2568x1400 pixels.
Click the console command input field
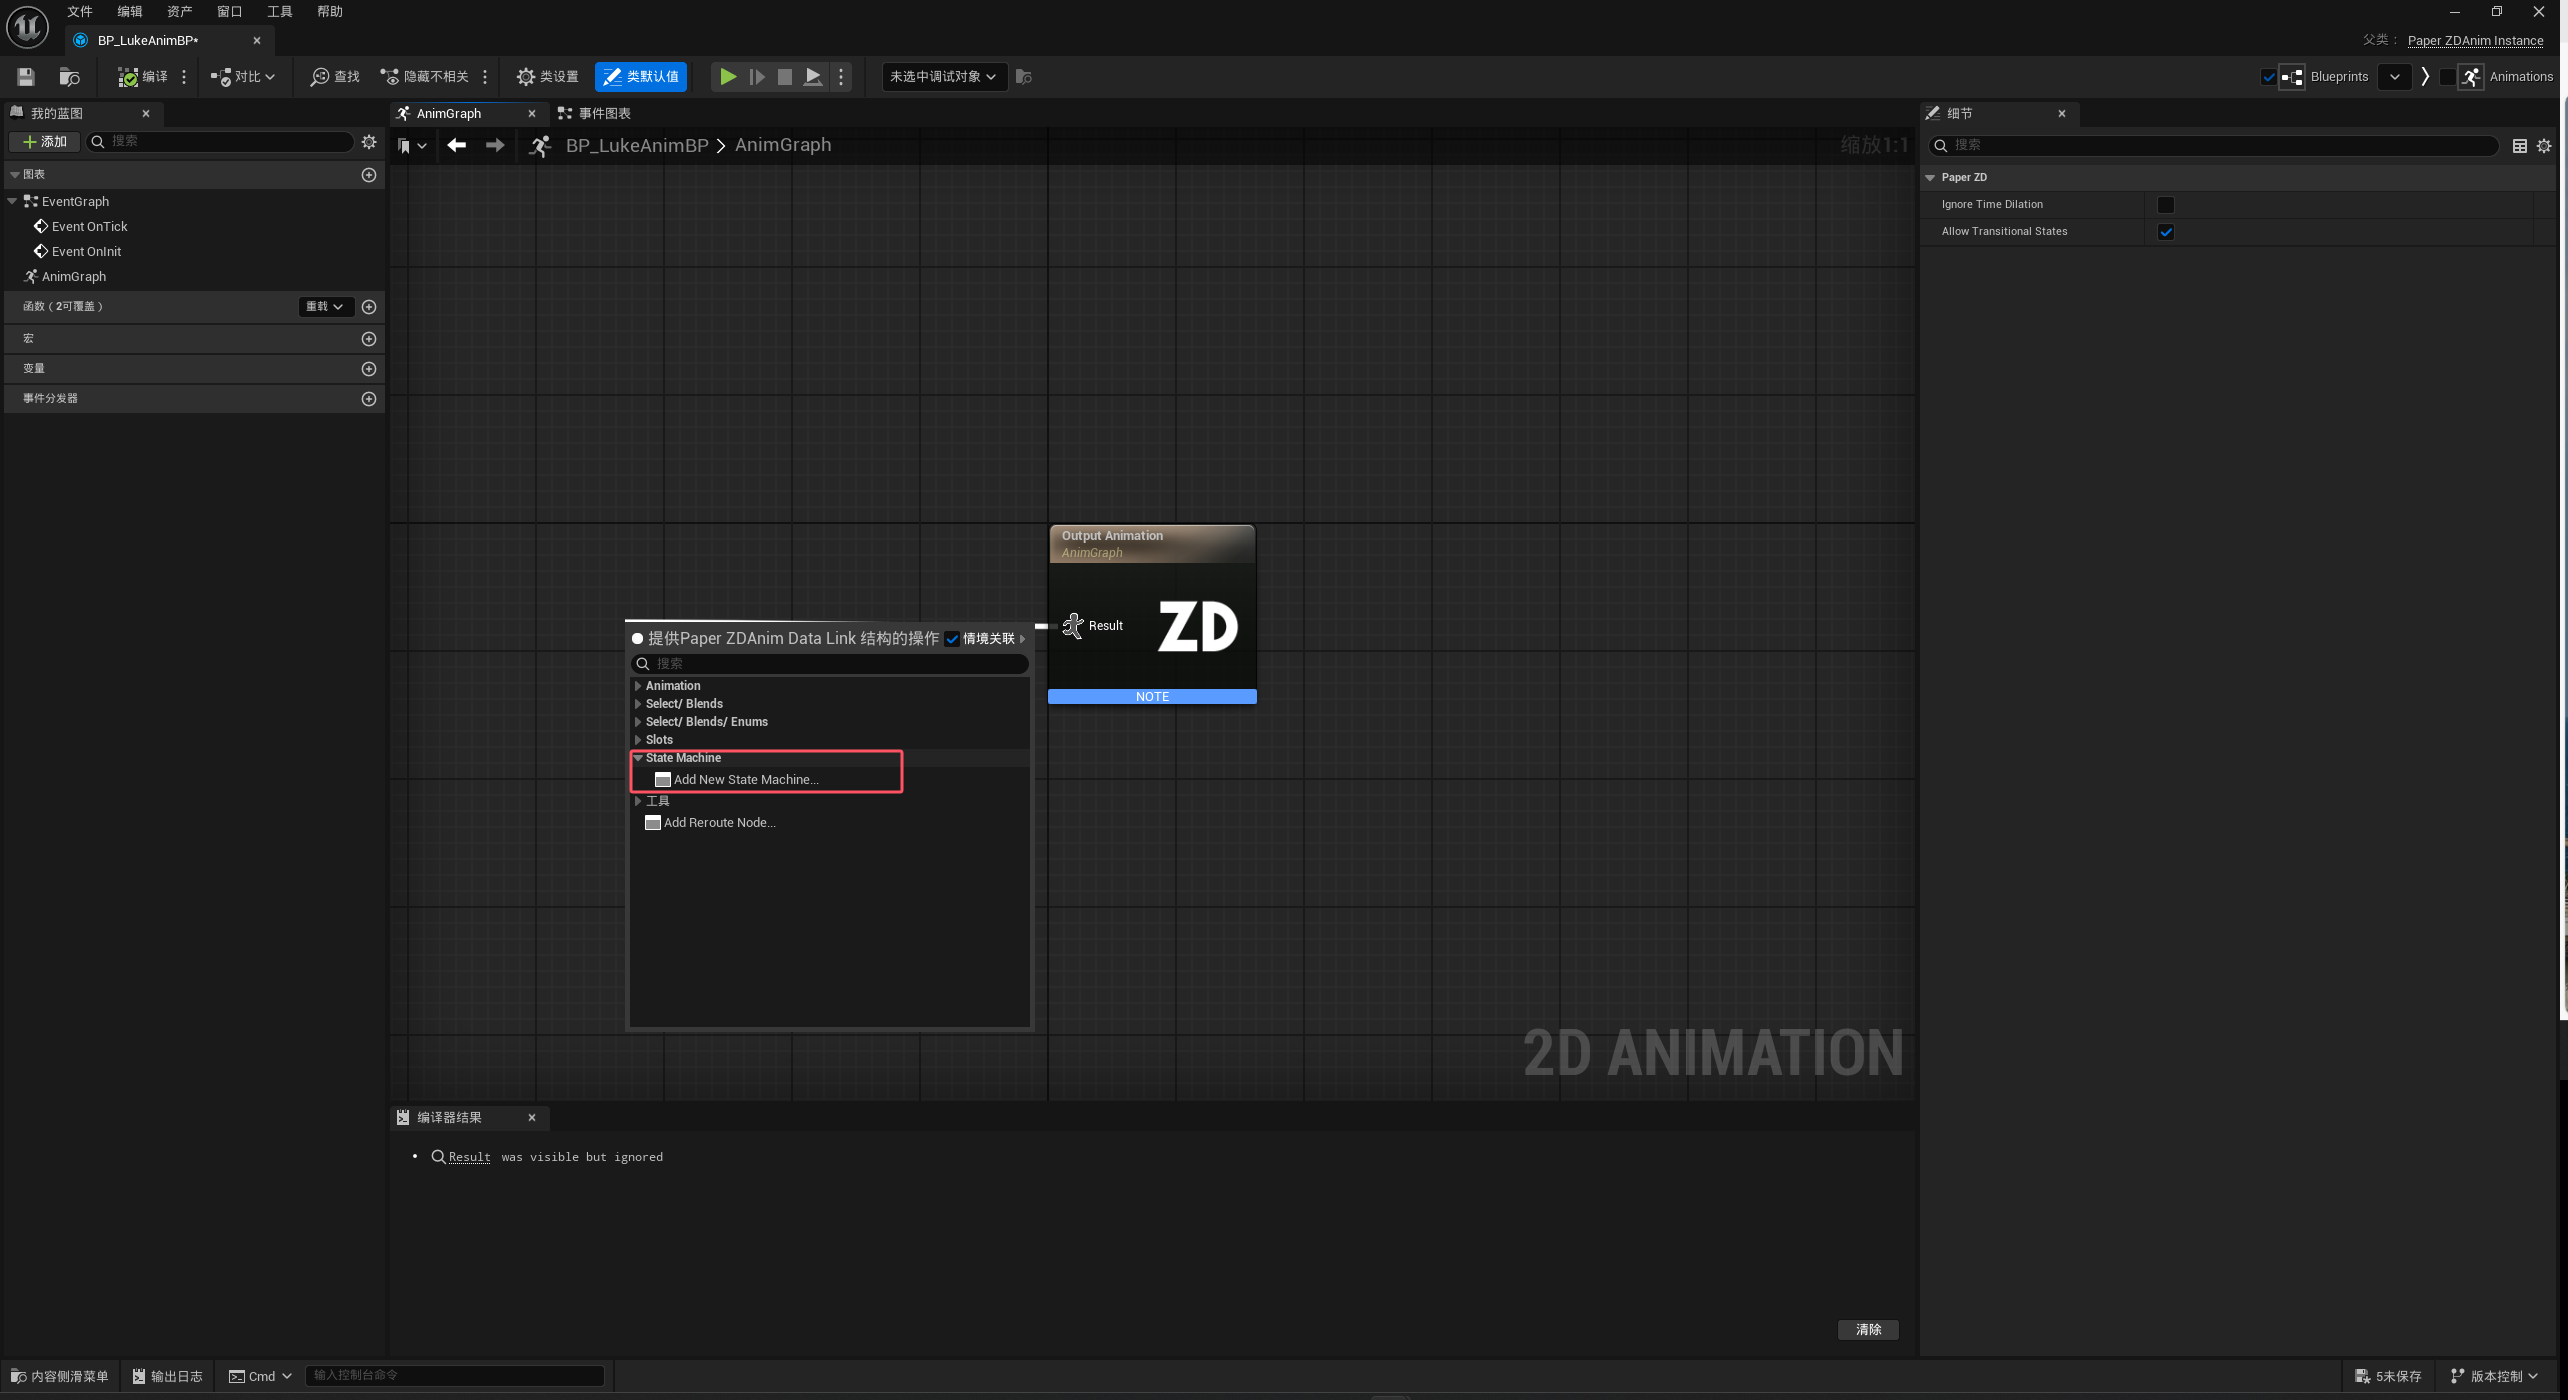point(455,1376)
